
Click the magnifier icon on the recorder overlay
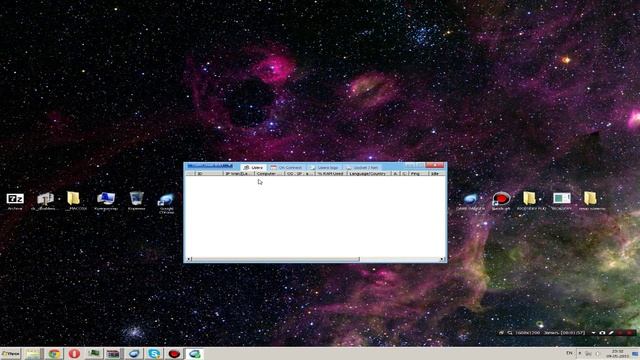(x=510, y=333)
